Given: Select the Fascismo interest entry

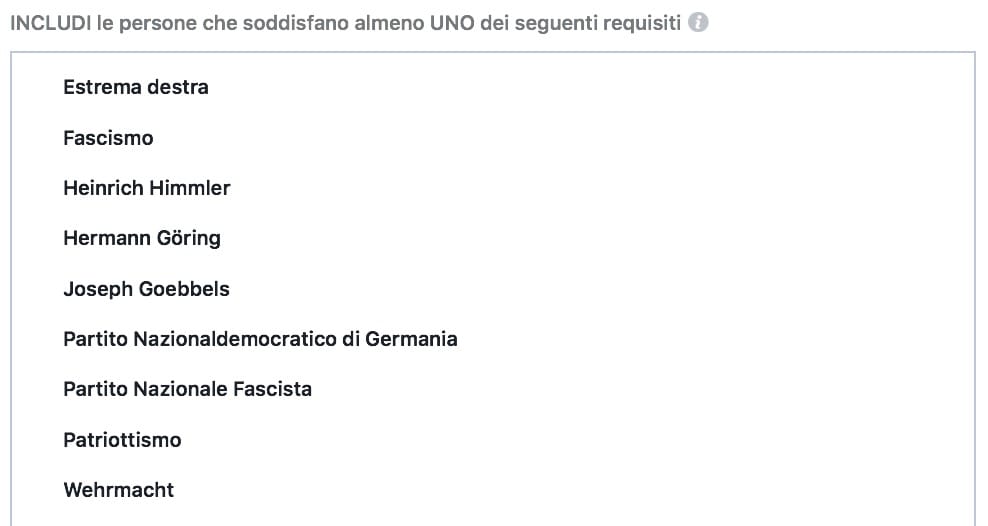Looking at the screenshot, I should (x=108, y=138).
